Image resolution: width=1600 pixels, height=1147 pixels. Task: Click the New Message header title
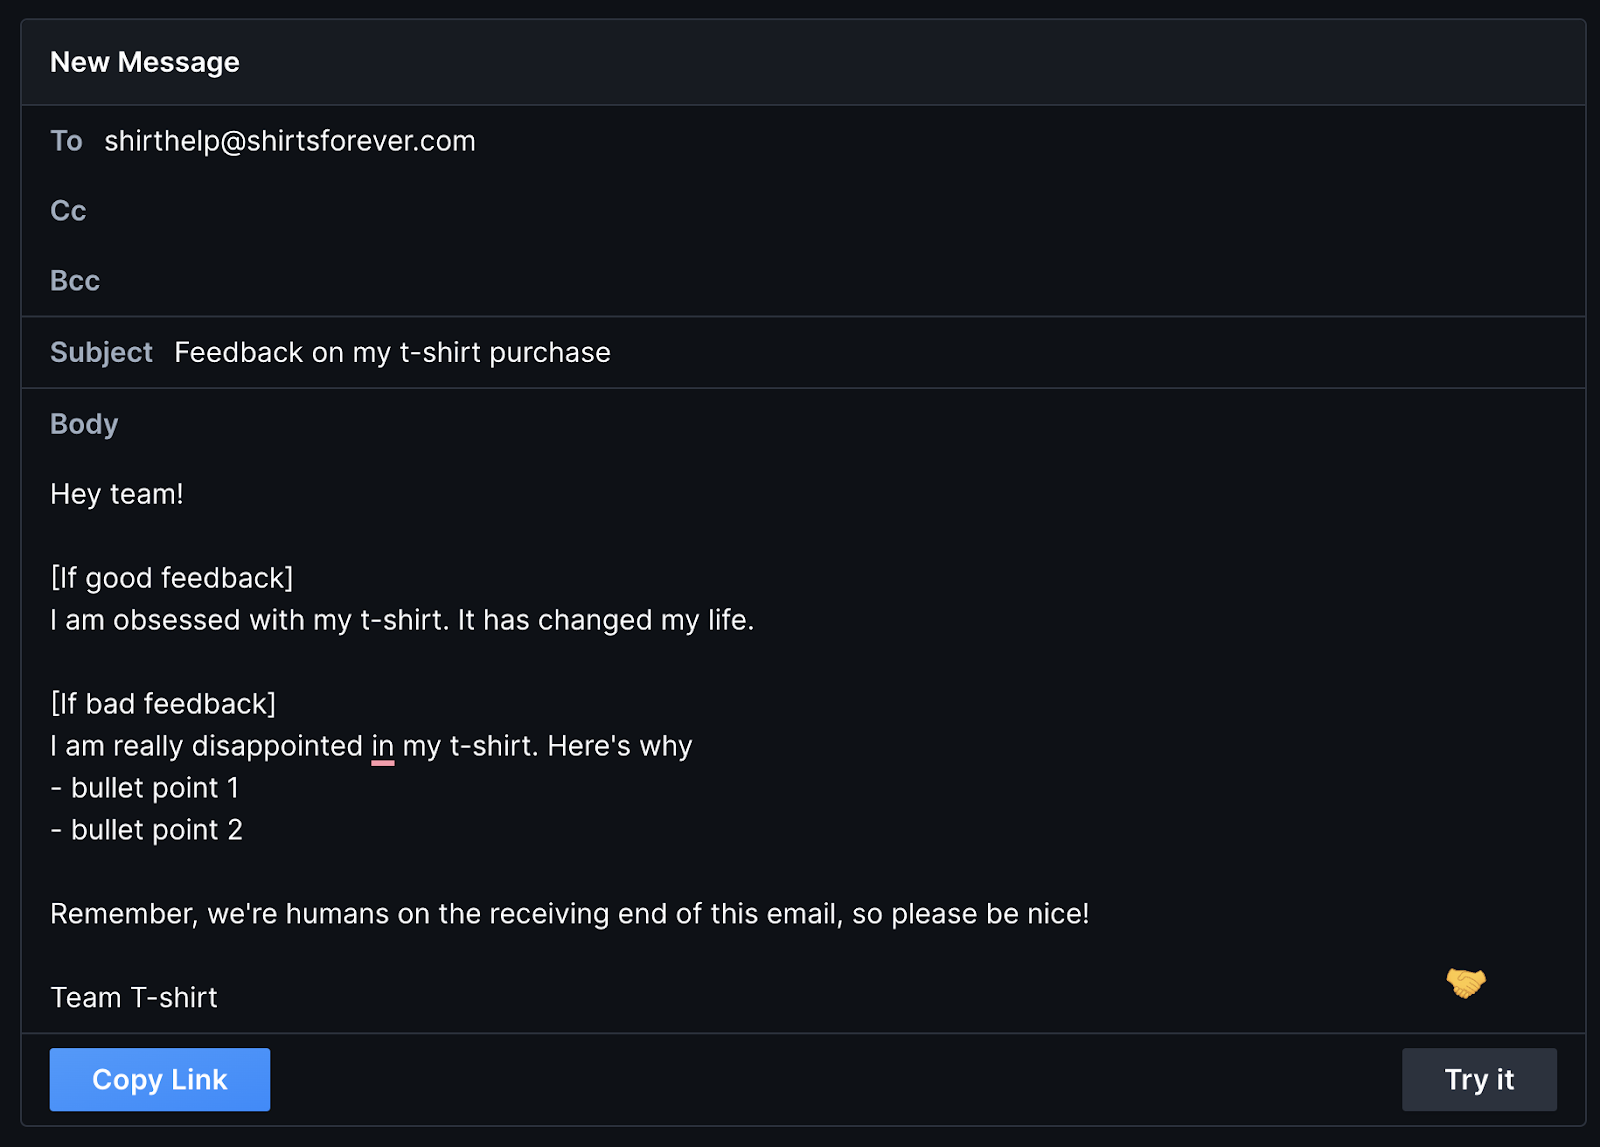(145, 62)
